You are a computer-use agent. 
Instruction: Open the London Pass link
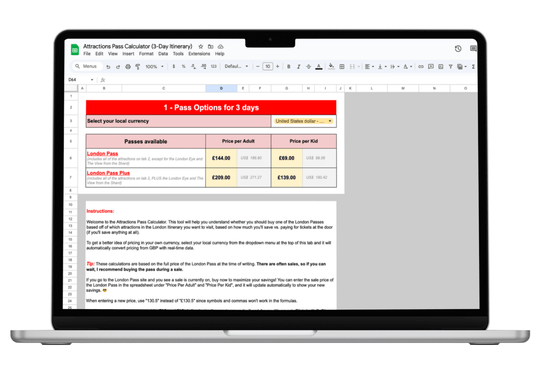click(x=102, y=153)
